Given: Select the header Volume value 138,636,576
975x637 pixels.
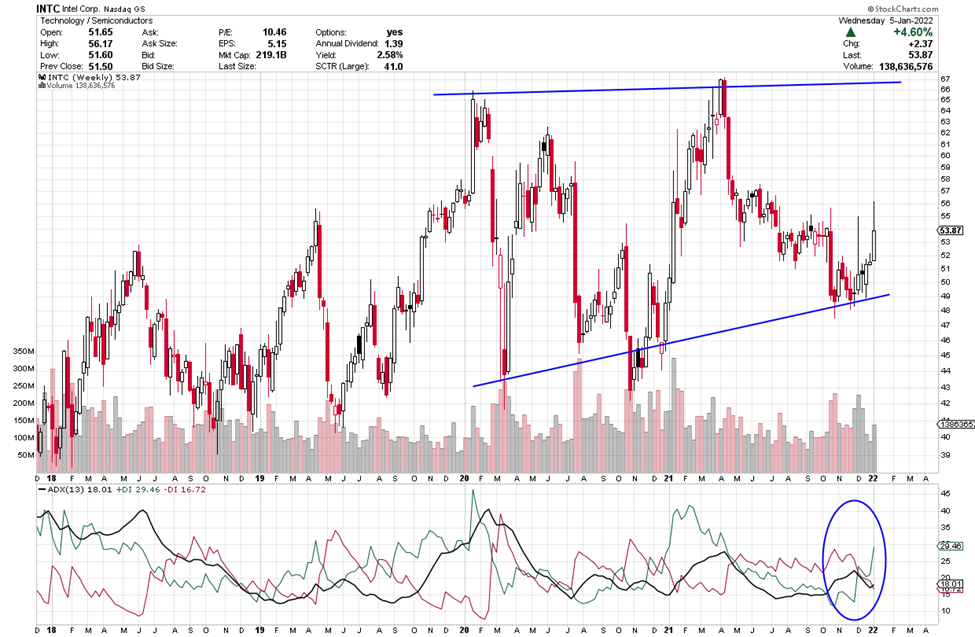Looking at the screenshot, I should (906, 66).
